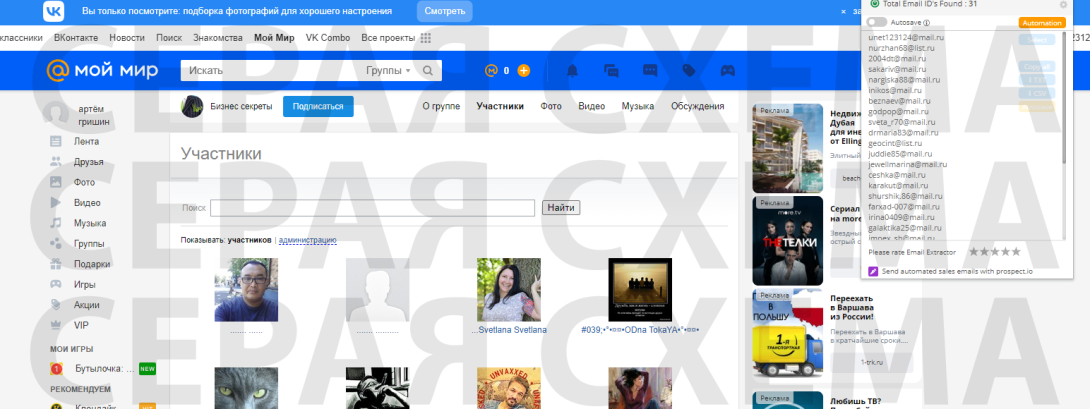
Task: Click the Видео play icon in sidebar
Action: 56,202
